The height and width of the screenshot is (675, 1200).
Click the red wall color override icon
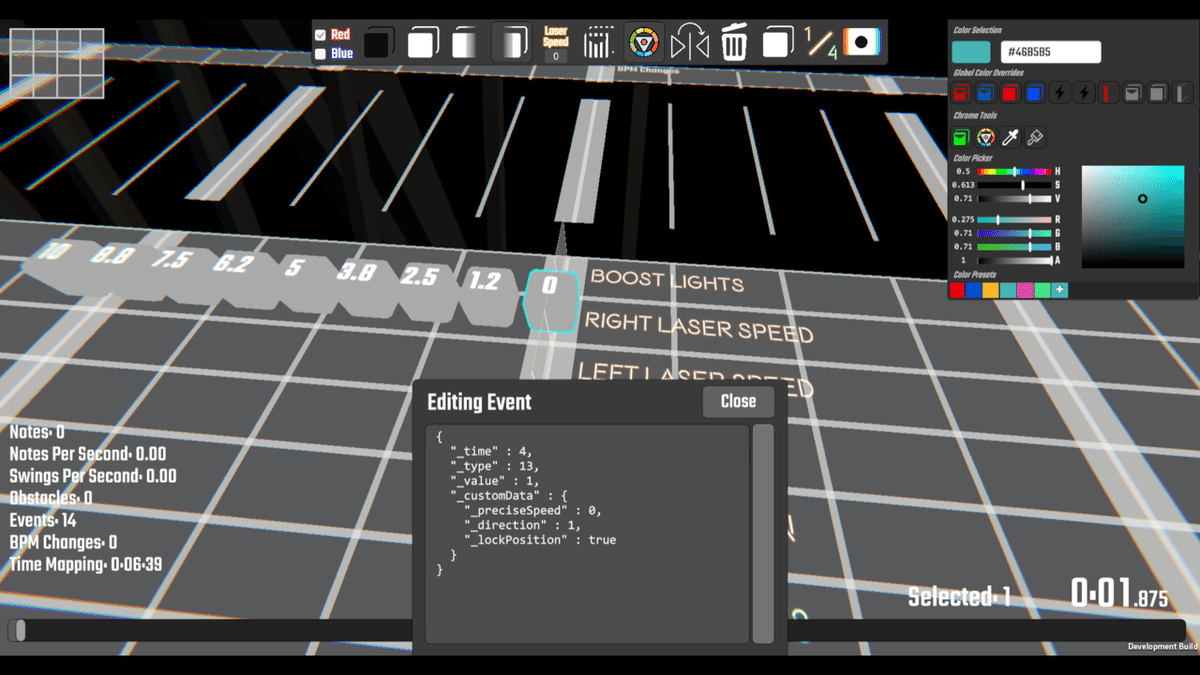(x=1109, y=94)
